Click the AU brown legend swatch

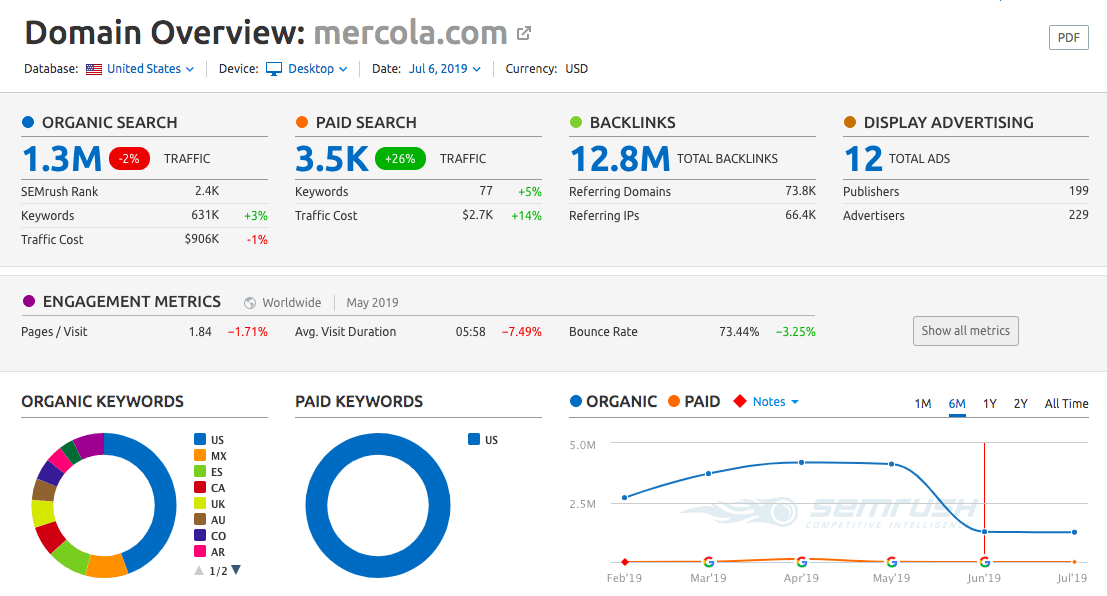point(200,520)
